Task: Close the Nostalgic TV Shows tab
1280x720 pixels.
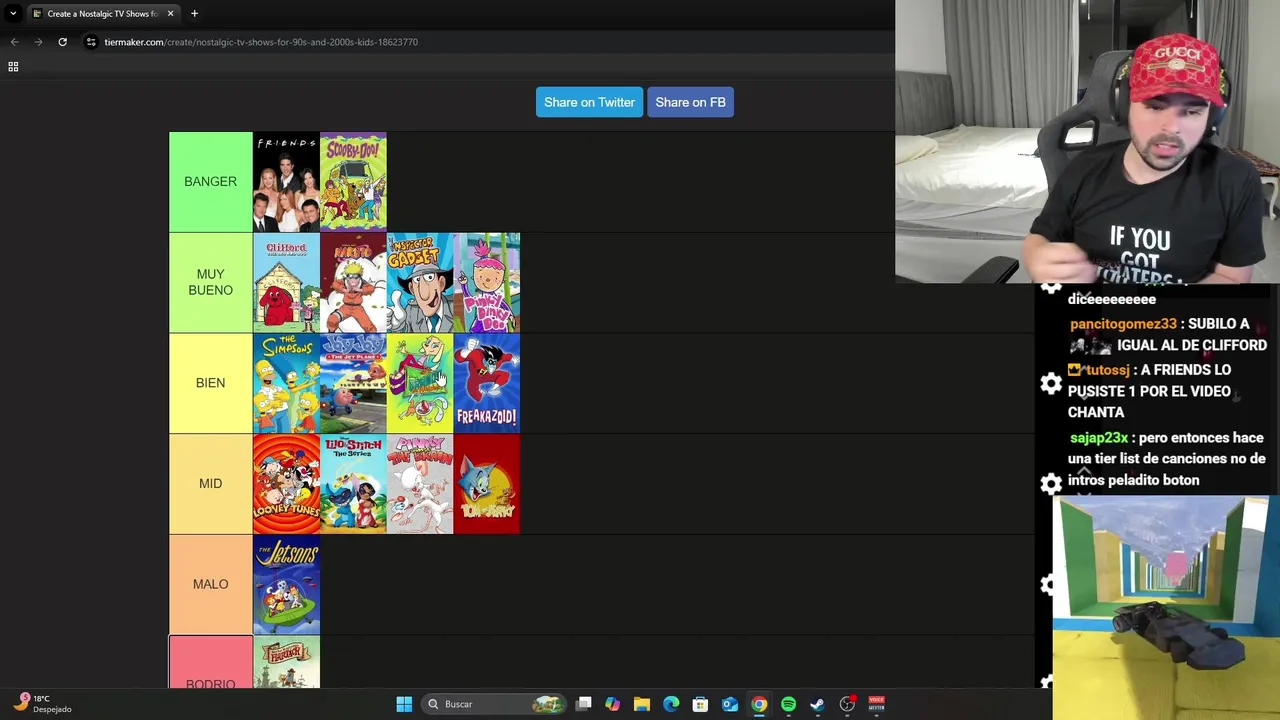Action: coord(170,13)
